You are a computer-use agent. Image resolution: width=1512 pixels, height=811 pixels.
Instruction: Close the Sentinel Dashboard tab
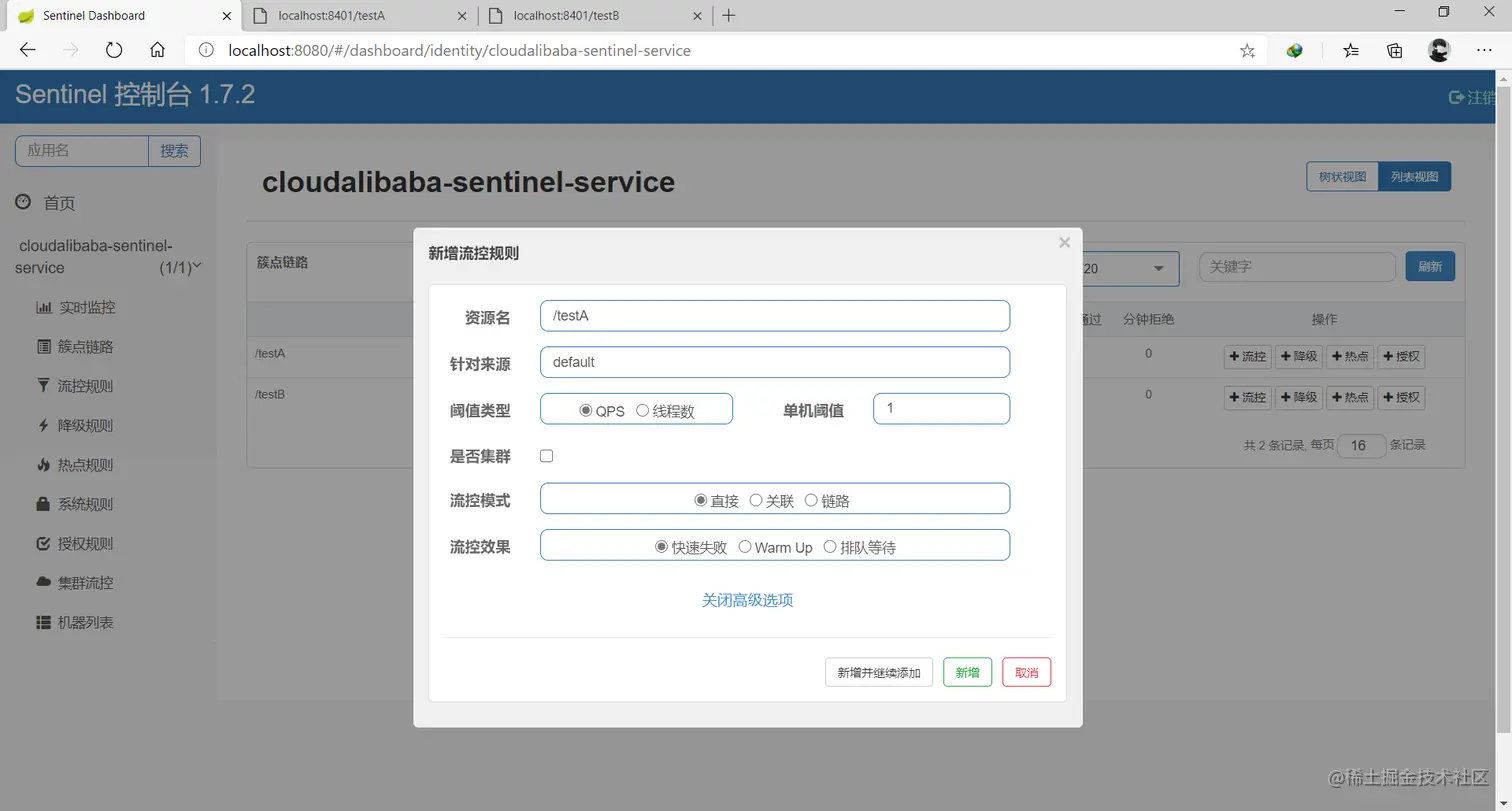[x=226, y=16]
